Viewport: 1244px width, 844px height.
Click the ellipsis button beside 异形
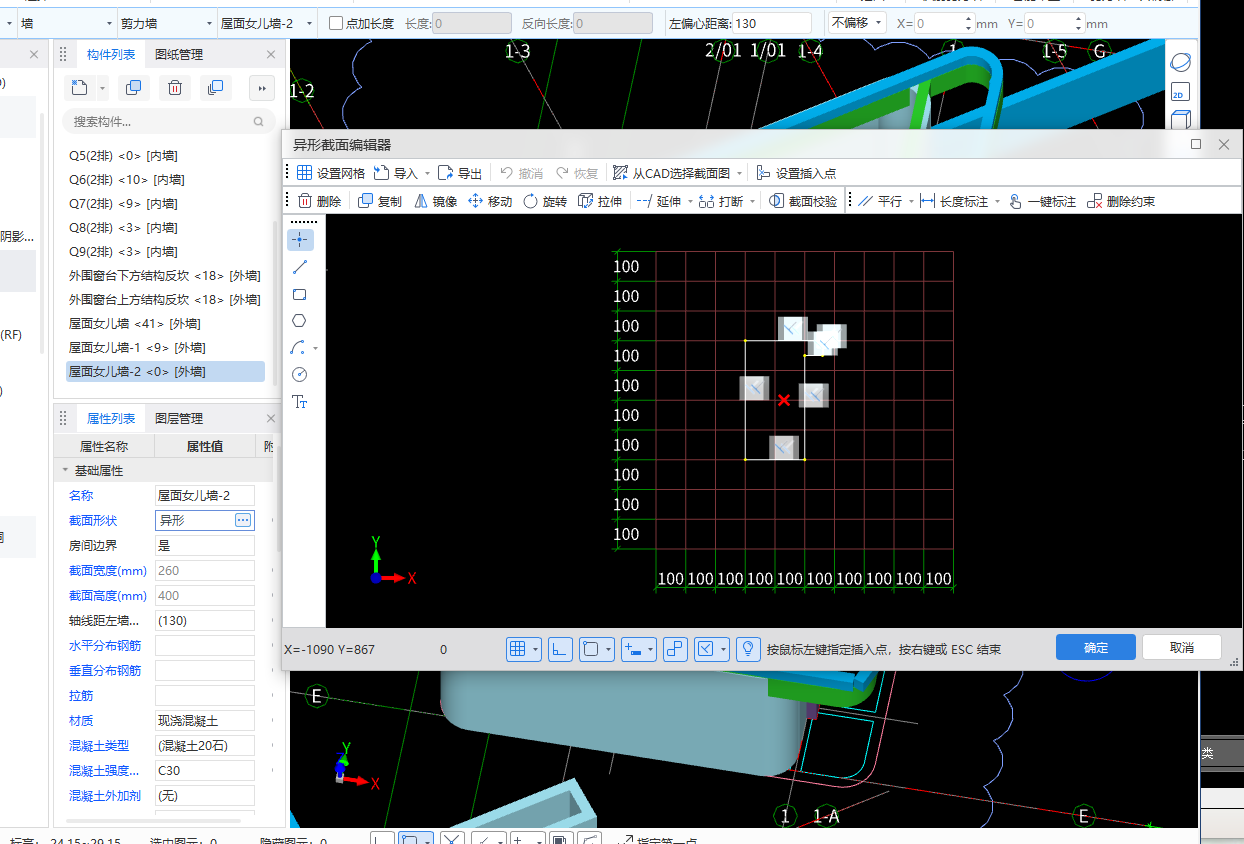click(x=243, y=520)
